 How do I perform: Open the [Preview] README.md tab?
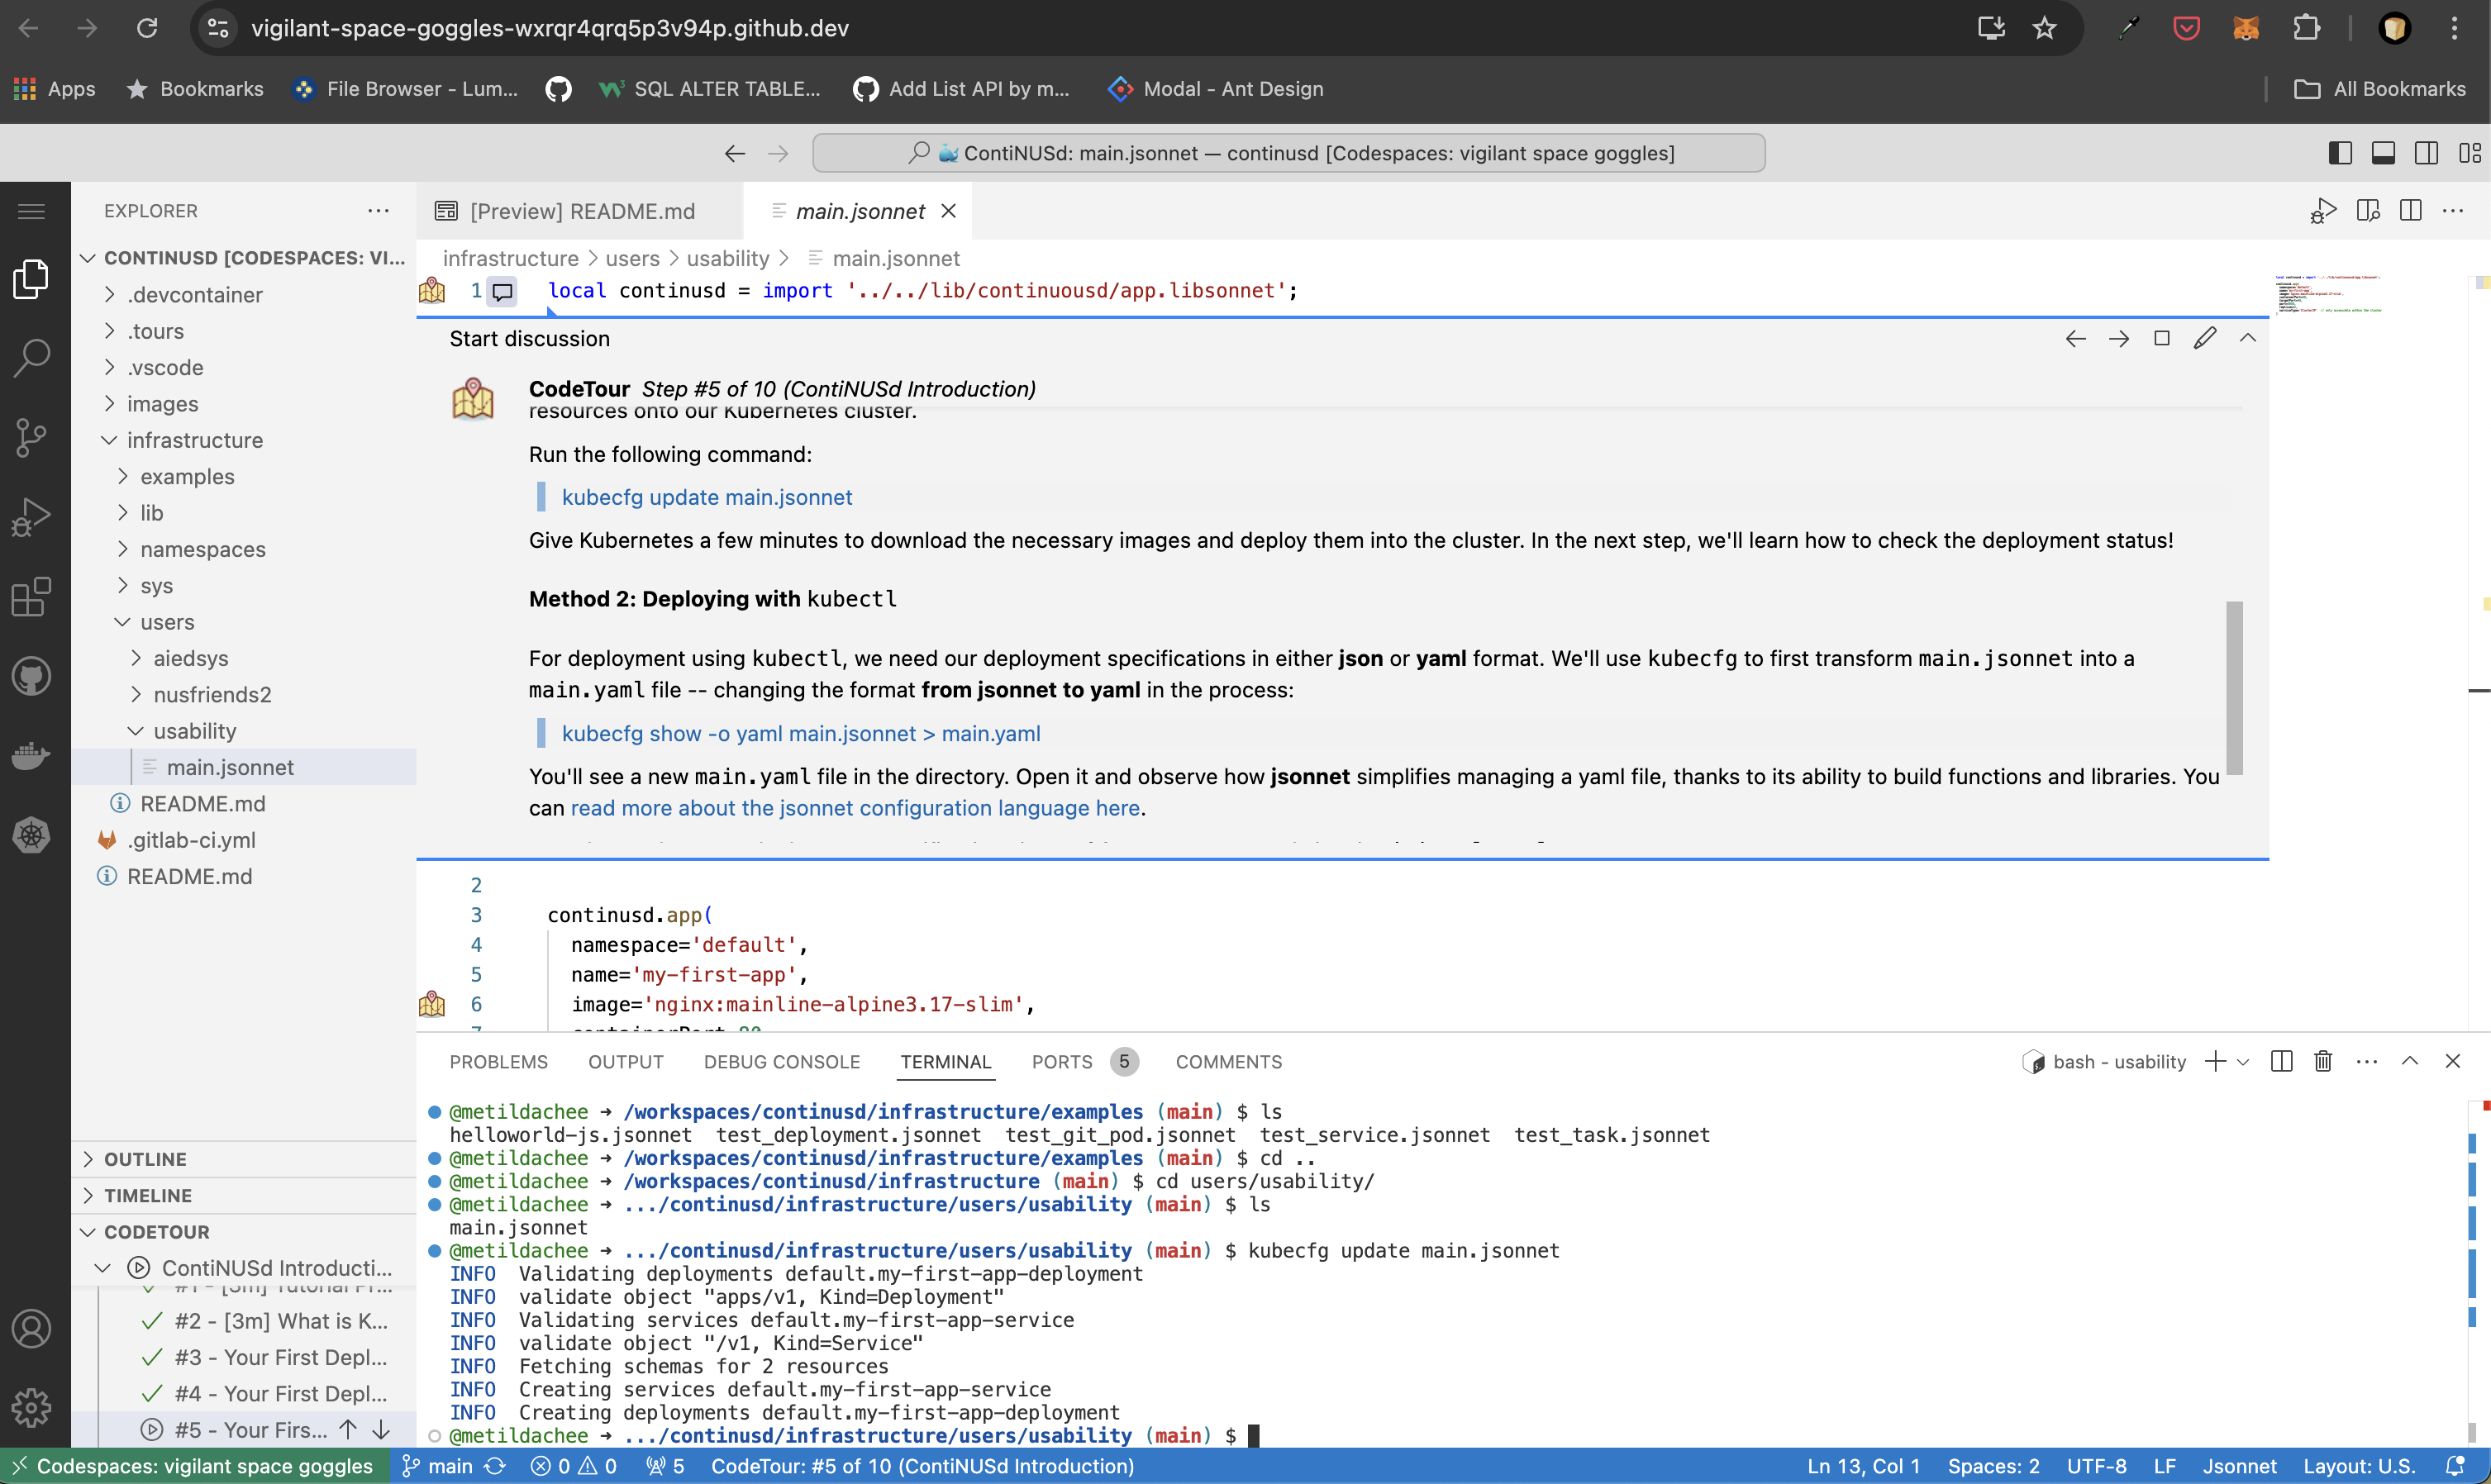tap(581, 211)
